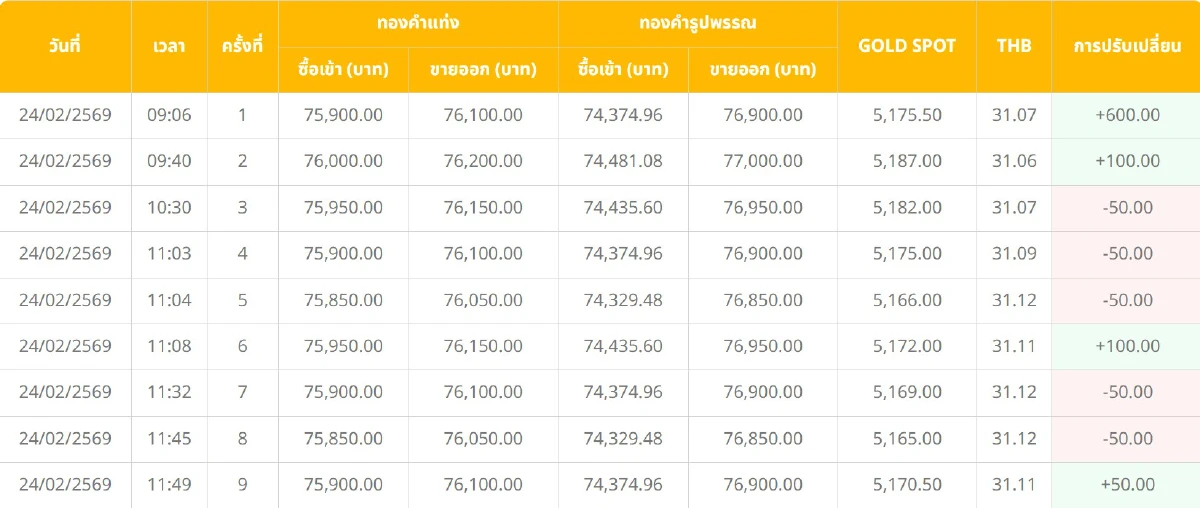Click the THB column header
The image size is (1200, 508).
click(1014, 46)
